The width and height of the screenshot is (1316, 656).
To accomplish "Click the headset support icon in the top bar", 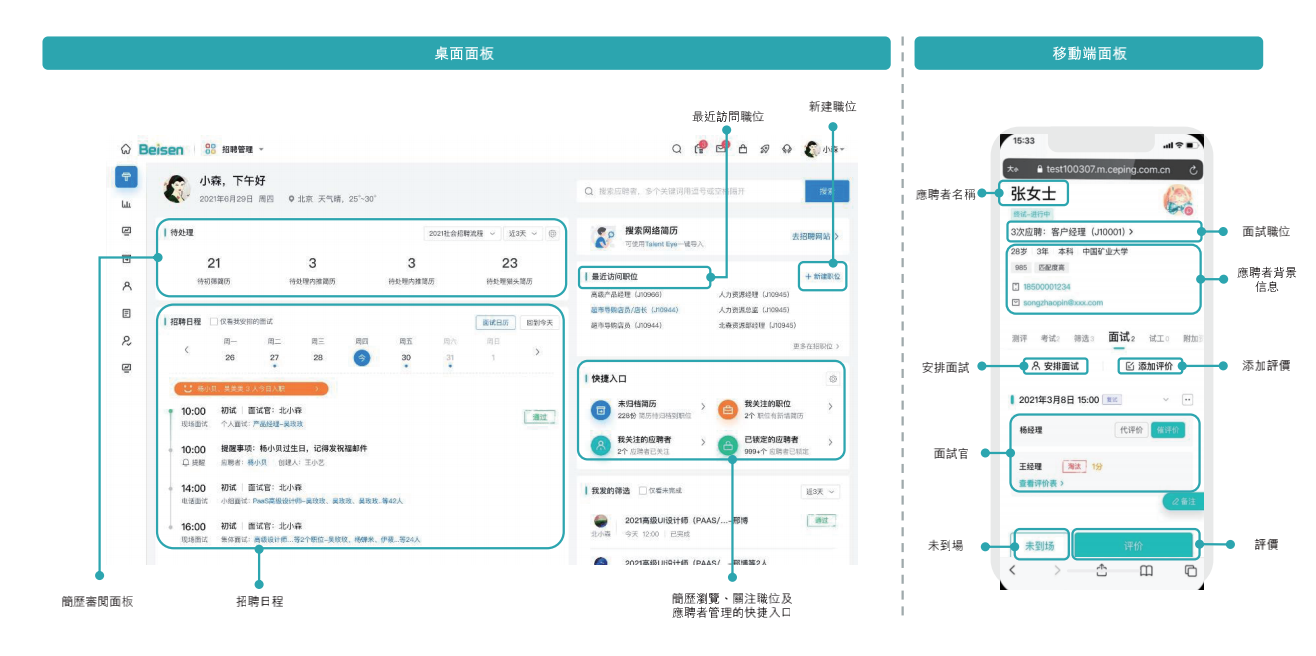I will [787, 149].
